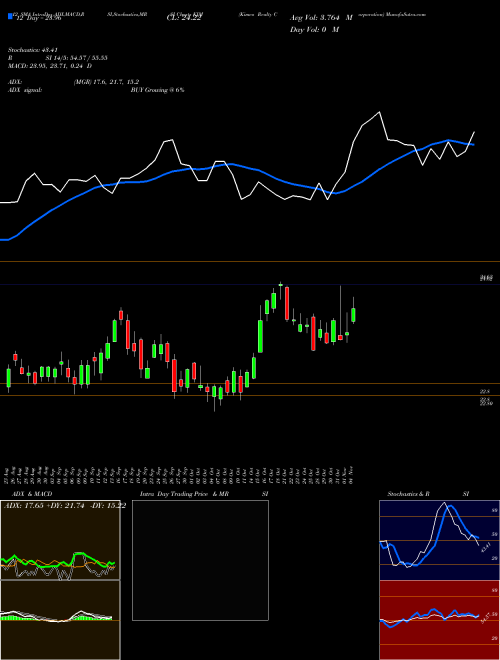Click the 'ADX: 17.65 +DY: 21.74 -DY: 15.22' readout

tap(65, 506)
